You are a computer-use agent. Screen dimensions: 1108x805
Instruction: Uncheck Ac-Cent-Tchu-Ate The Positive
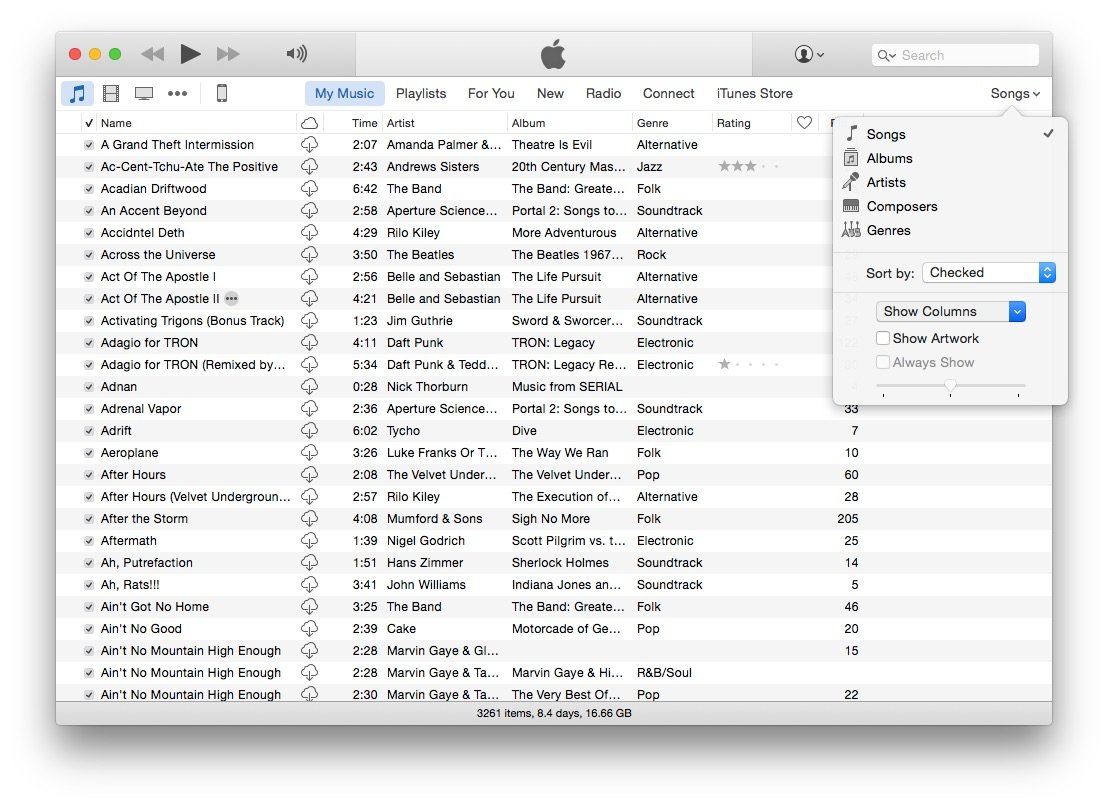(89, 167)
